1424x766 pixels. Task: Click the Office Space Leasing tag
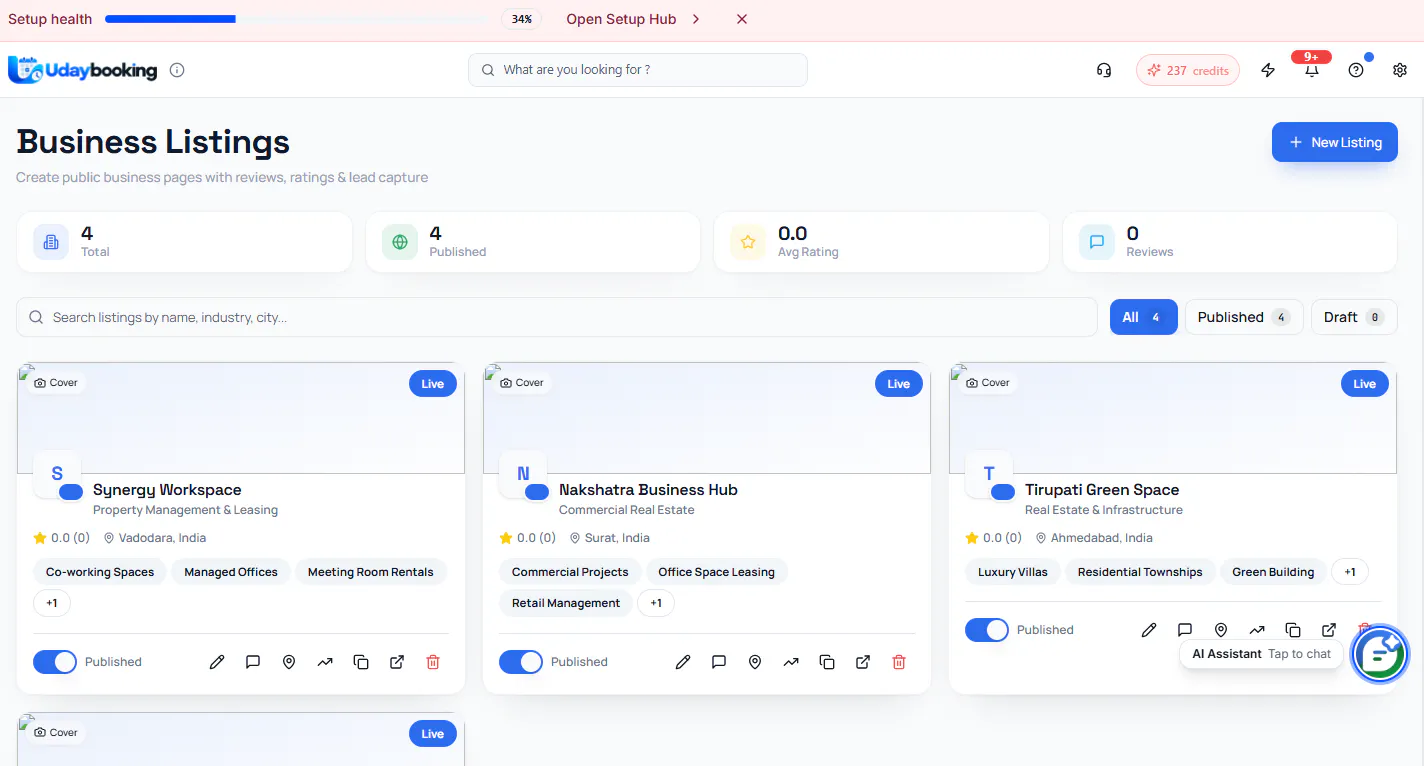716,572
